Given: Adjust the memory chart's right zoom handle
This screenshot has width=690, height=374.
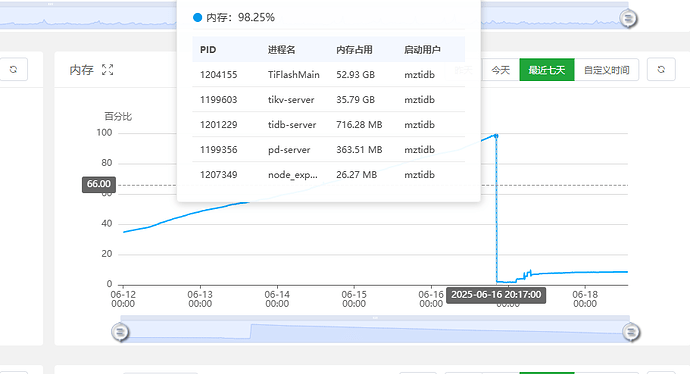Looking at the screenshot, I should tap(631, 332).
